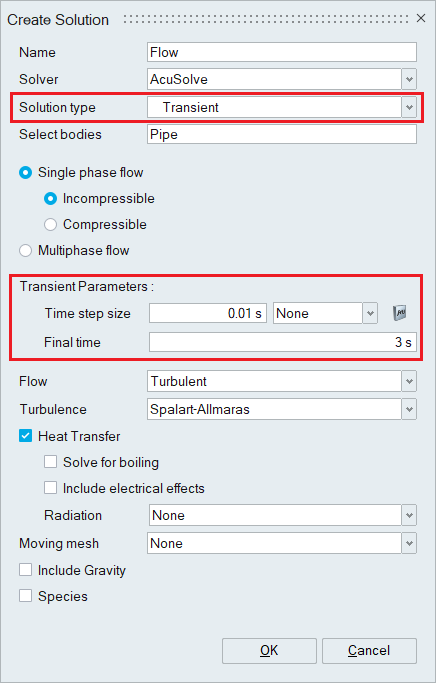Click the Final time input field
Image resolution: width=436 pixels, height=683 pixels.
coord(283,342)
